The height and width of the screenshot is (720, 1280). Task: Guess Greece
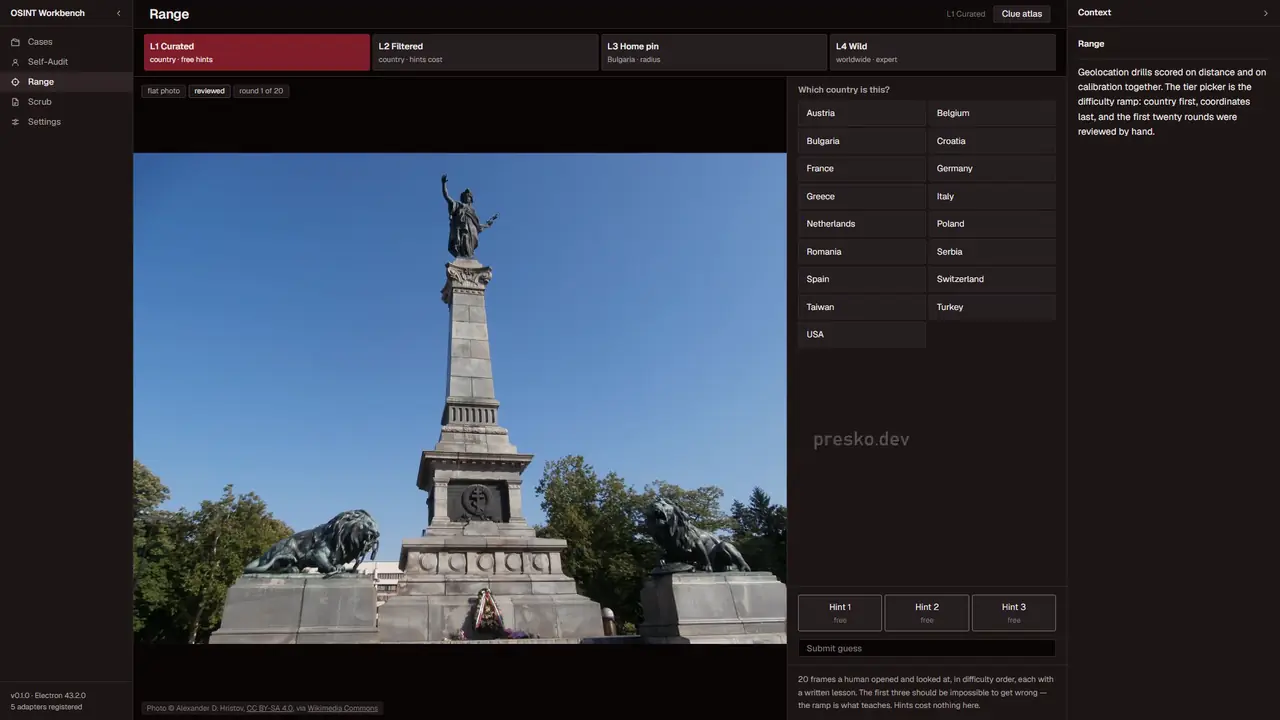click(x=862, y=196)
